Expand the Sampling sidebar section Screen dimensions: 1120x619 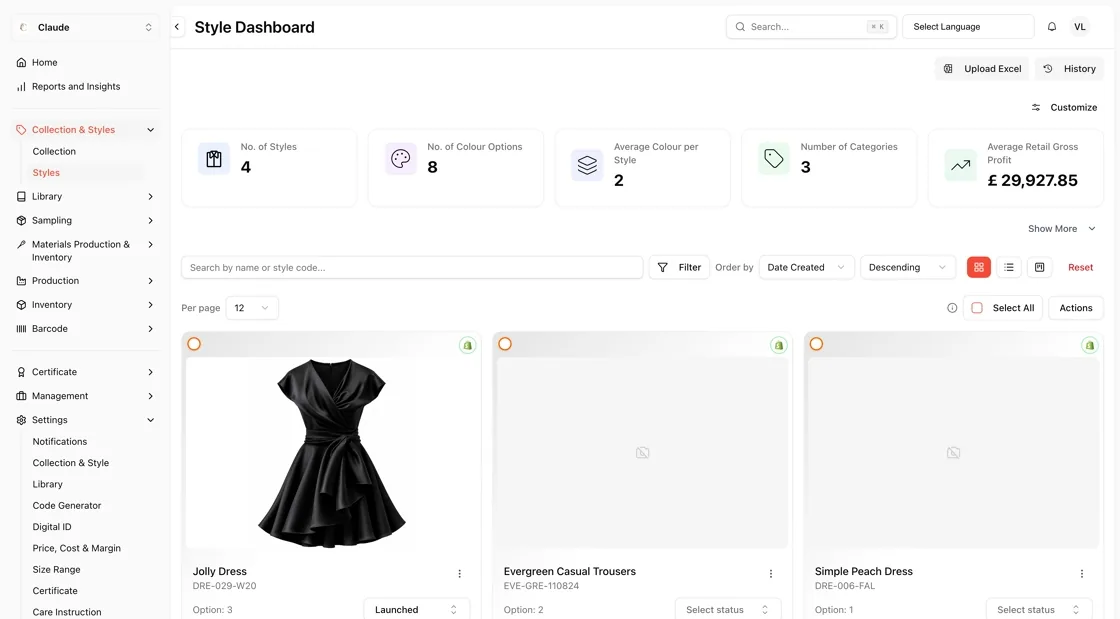(85, 221)
